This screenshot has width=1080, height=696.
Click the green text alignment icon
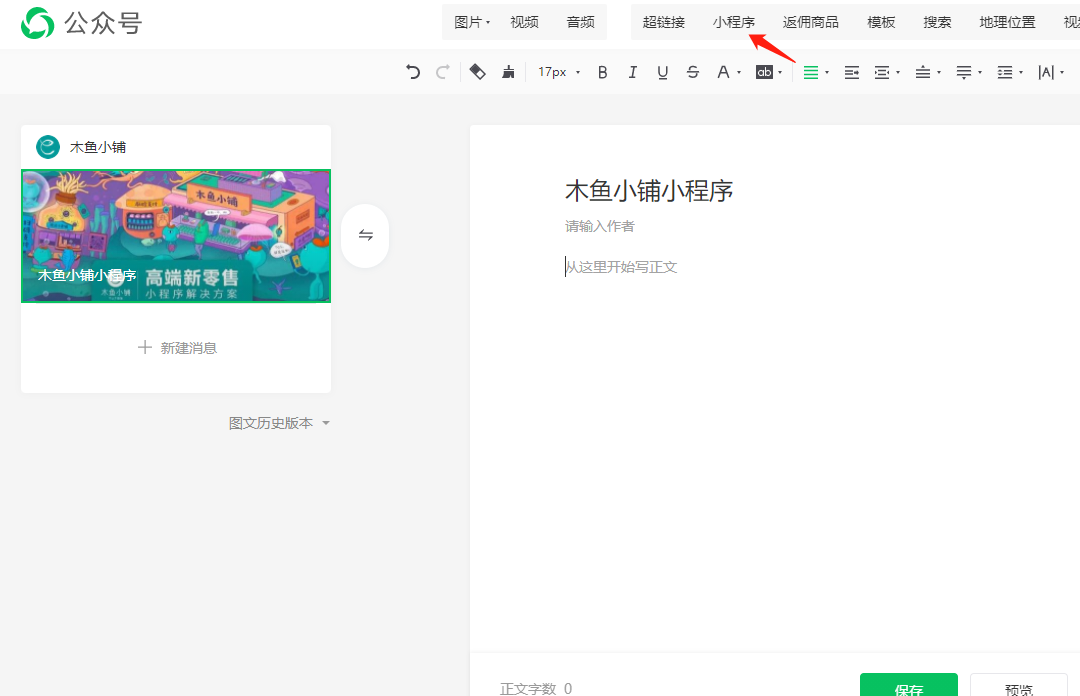point(811,72)
